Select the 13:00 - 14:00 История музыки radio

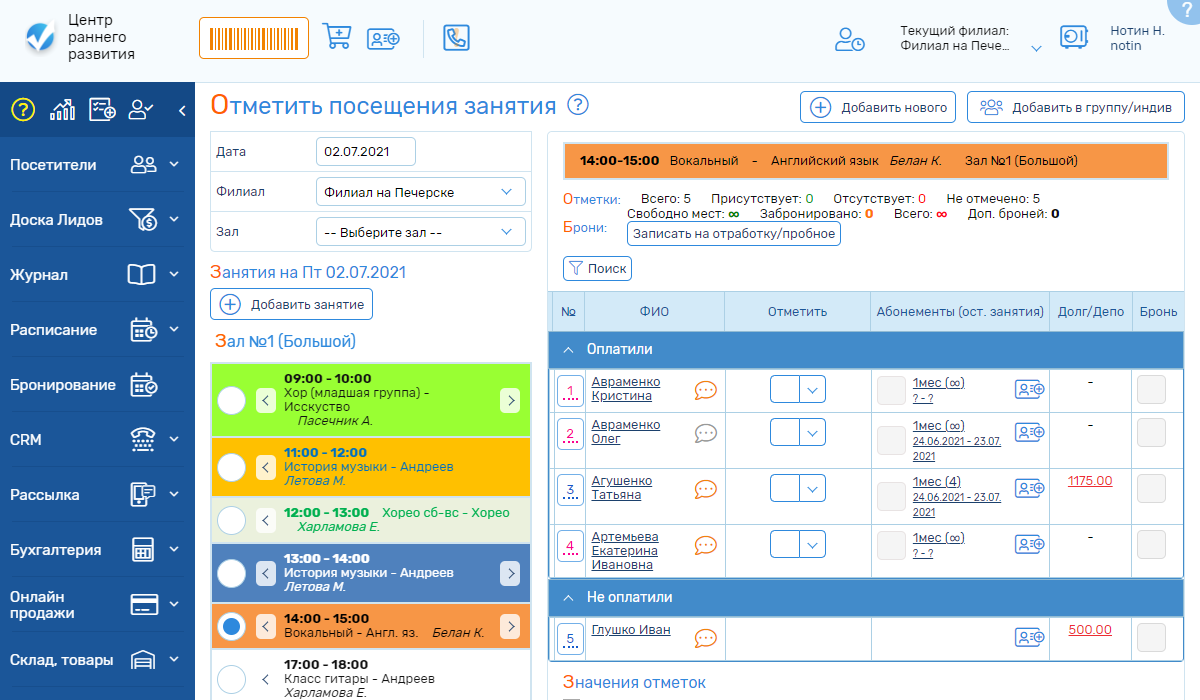point(231,573)
